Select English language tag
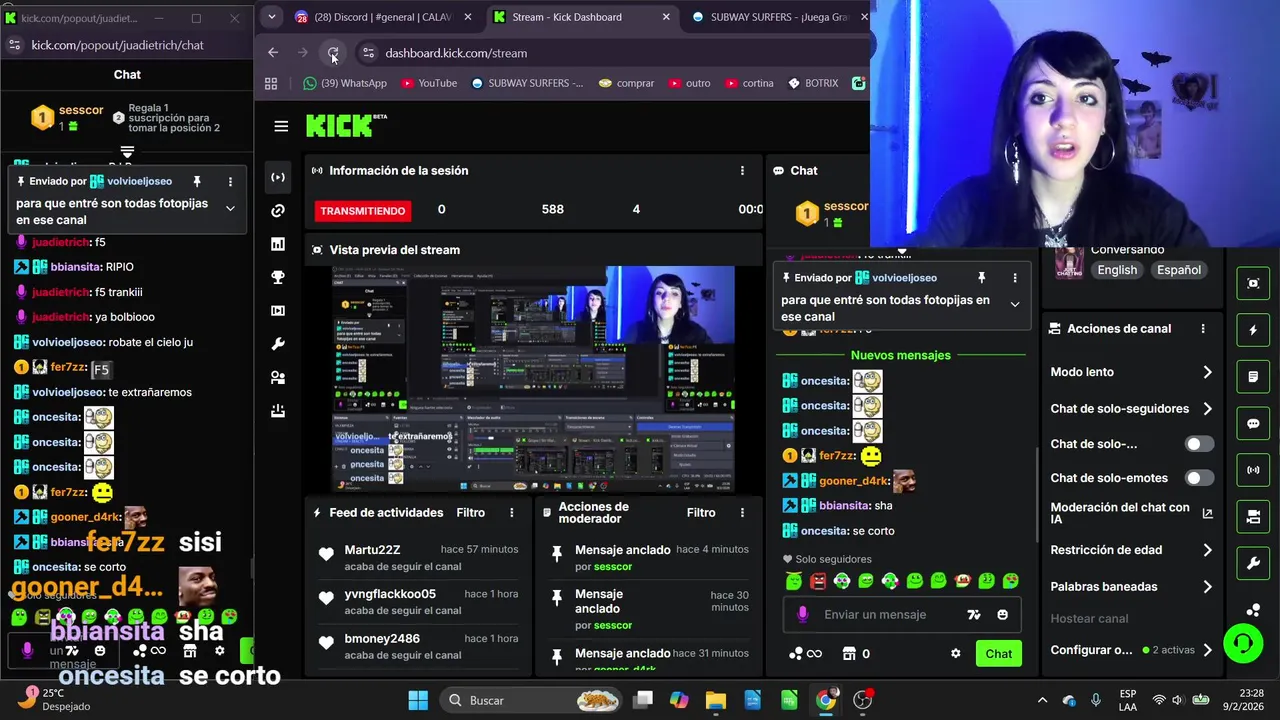 tap(1117, 270)
